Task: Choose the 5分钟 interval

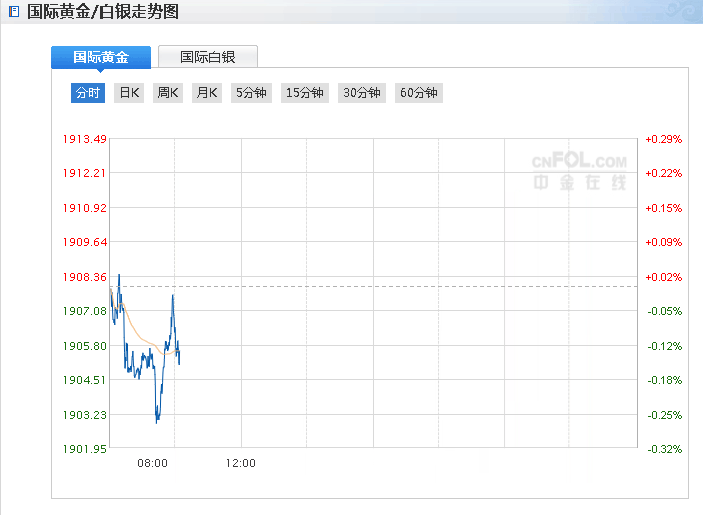Action: [251, 93]
